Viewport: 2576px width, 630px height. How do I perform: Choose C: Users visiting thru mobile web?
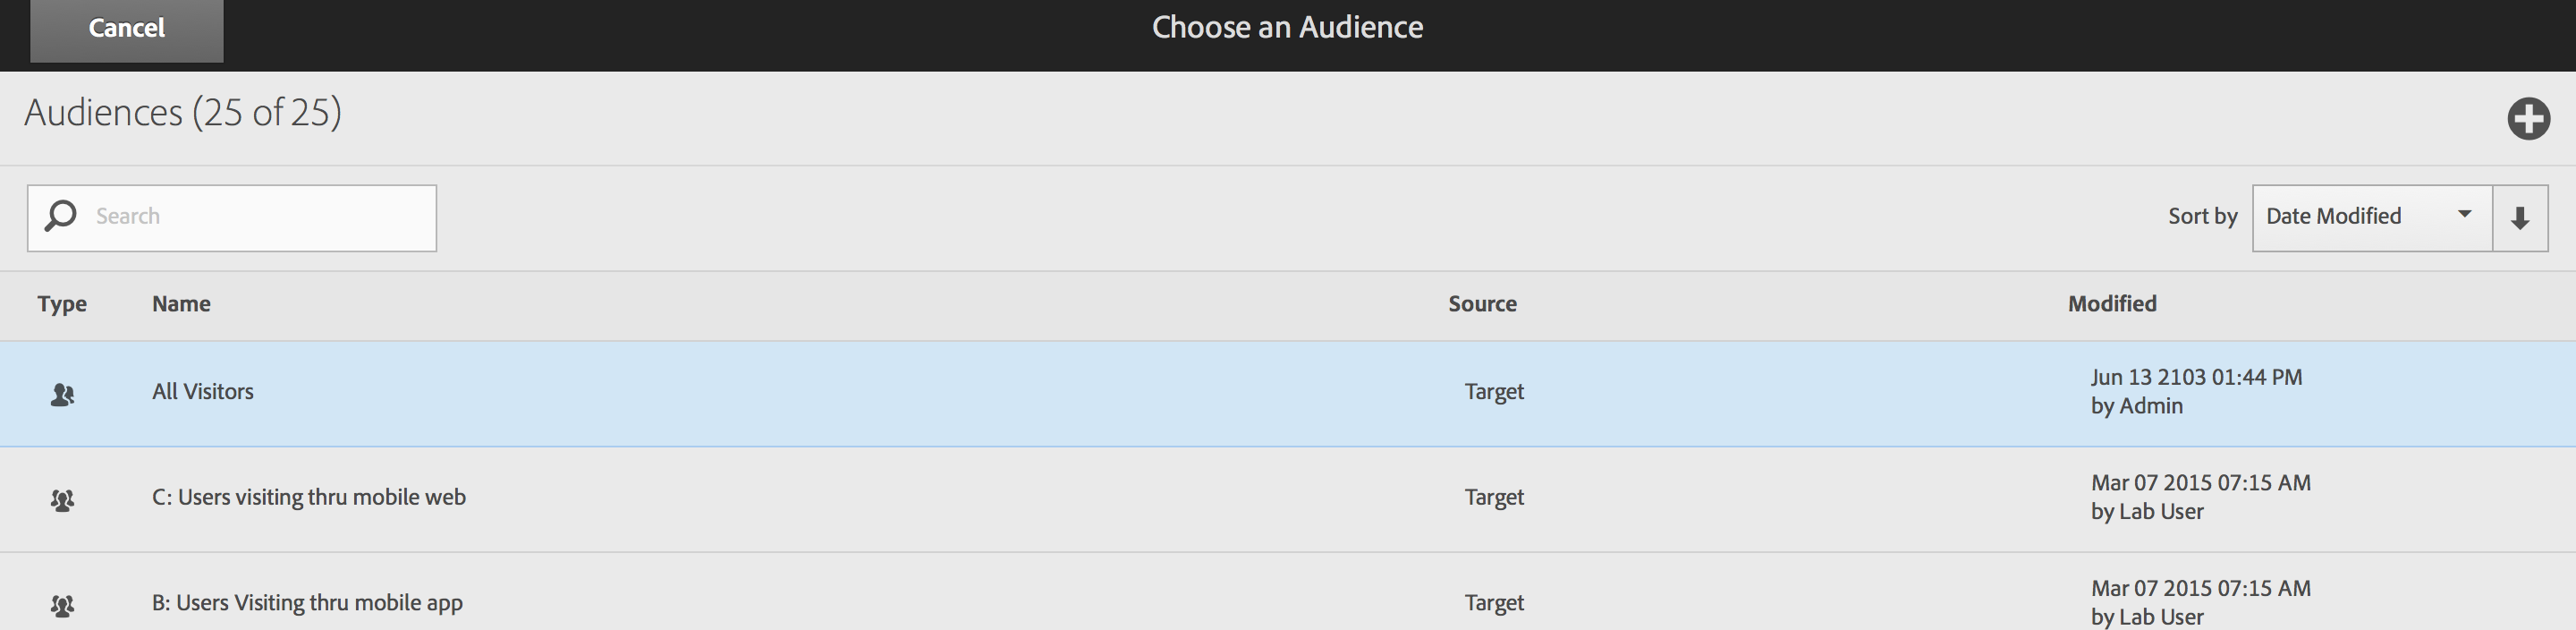pos(309,497)
